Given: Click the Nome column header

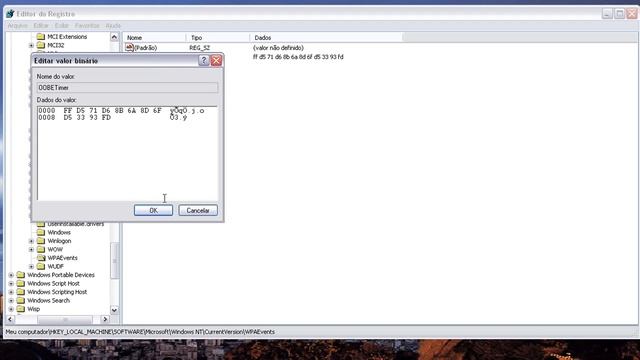Looking at the screenshot, I should pos(154,38).
